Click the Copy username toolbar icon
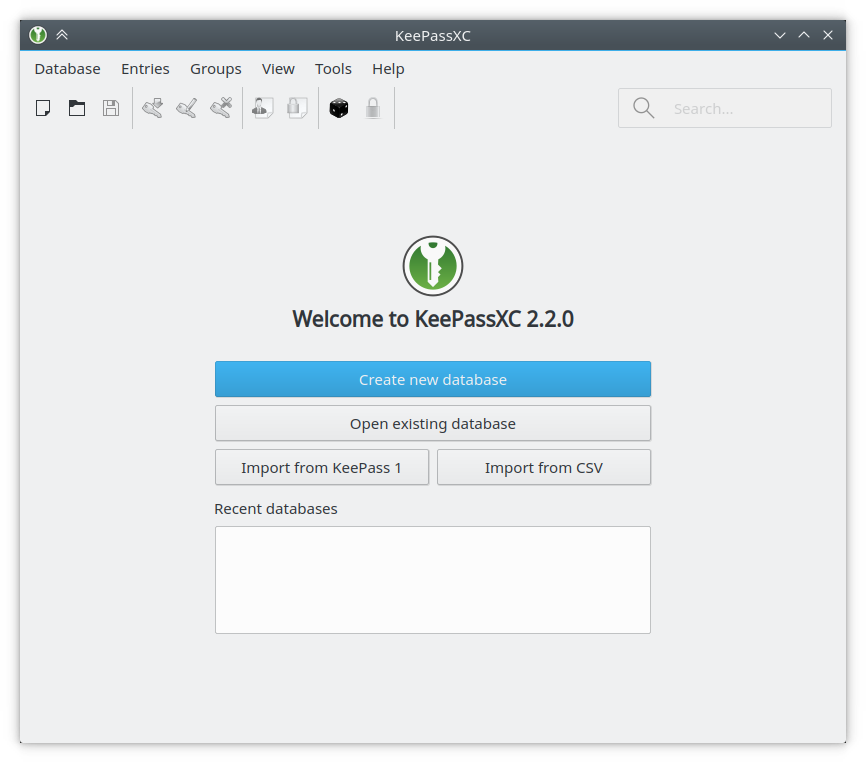 coord(263,108)
